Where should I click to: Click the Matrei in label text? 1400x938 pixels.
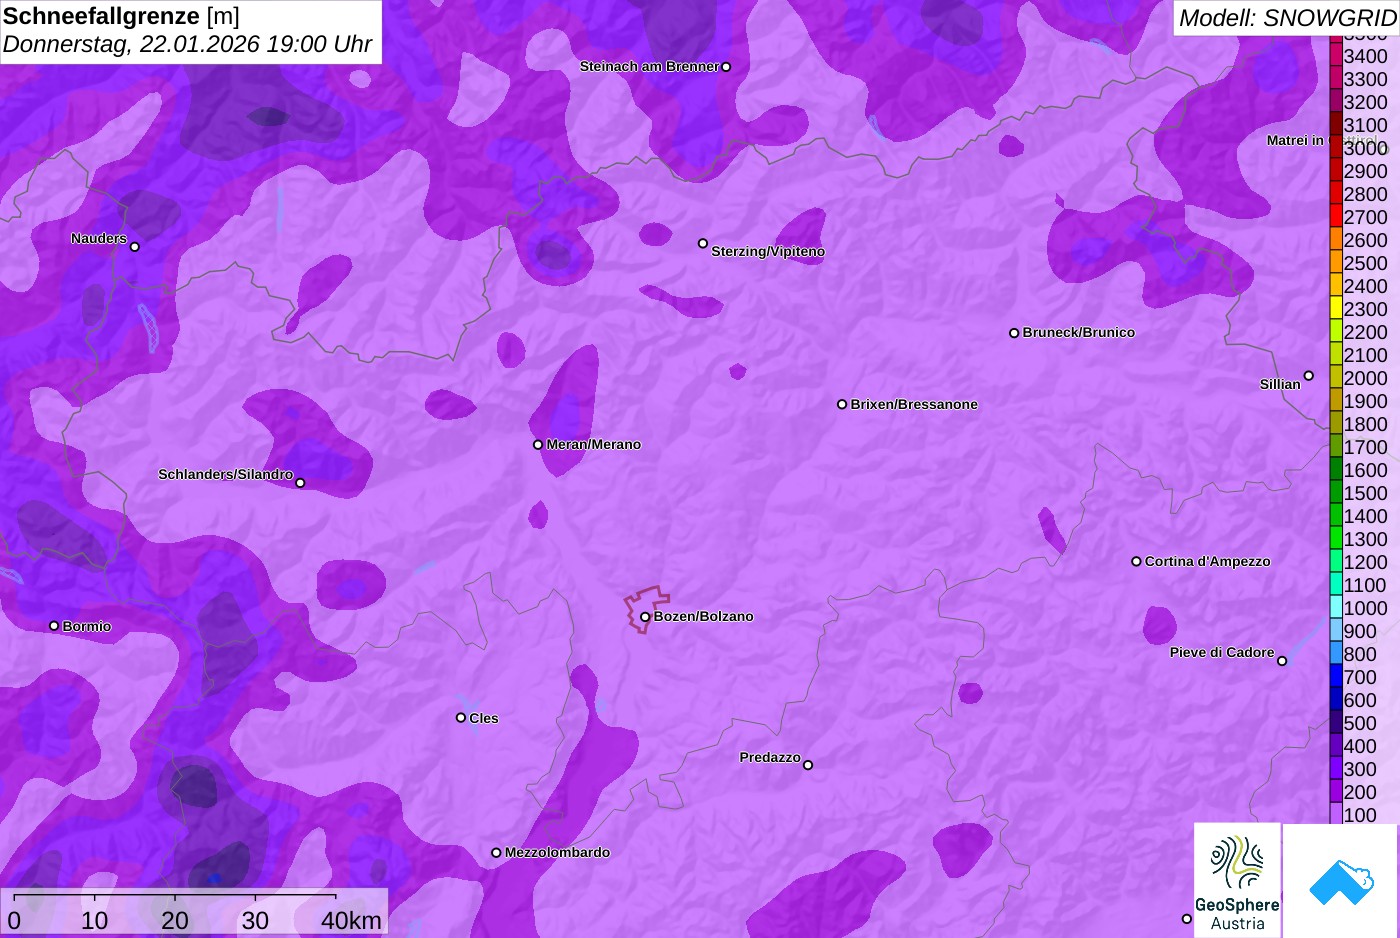pos(1295,140)
